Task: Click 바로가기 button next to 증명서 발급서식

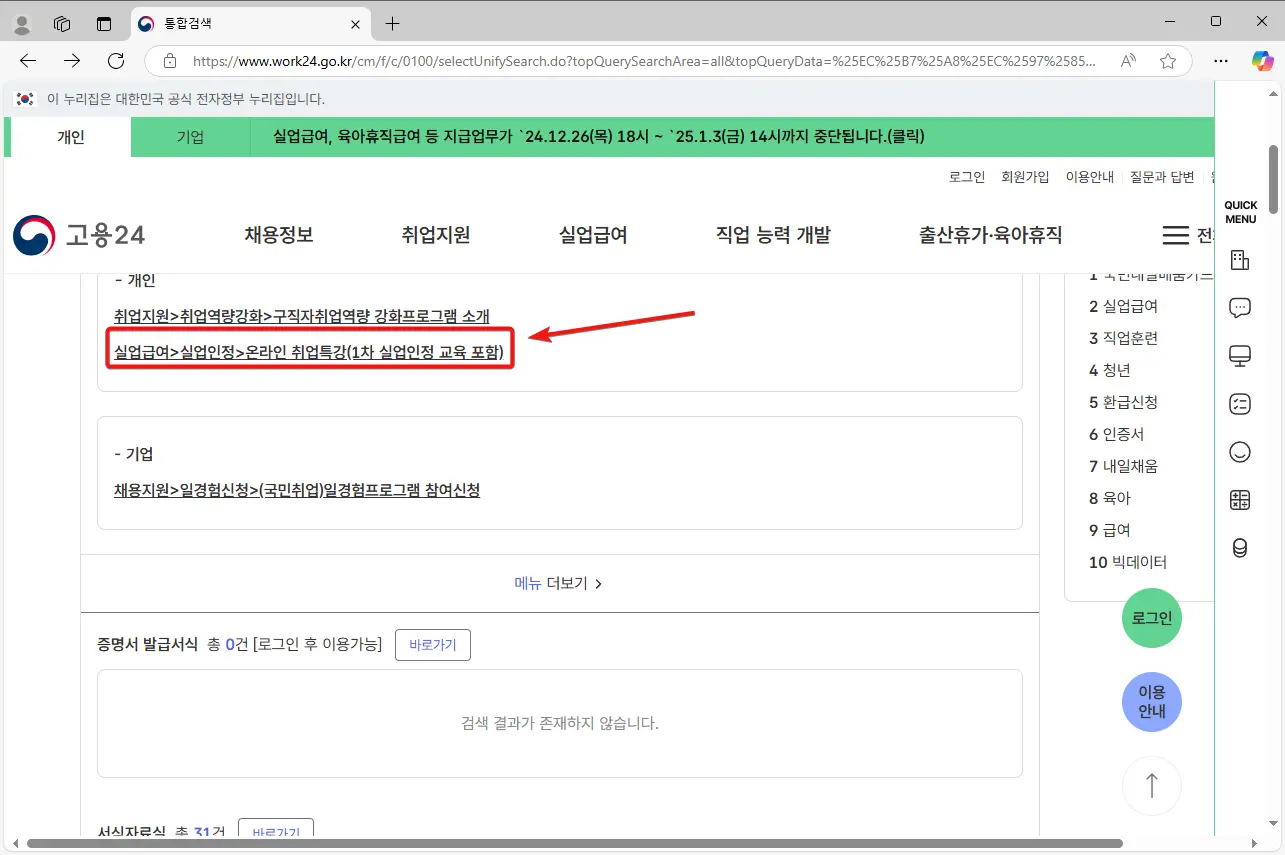Action: point(433,645)
